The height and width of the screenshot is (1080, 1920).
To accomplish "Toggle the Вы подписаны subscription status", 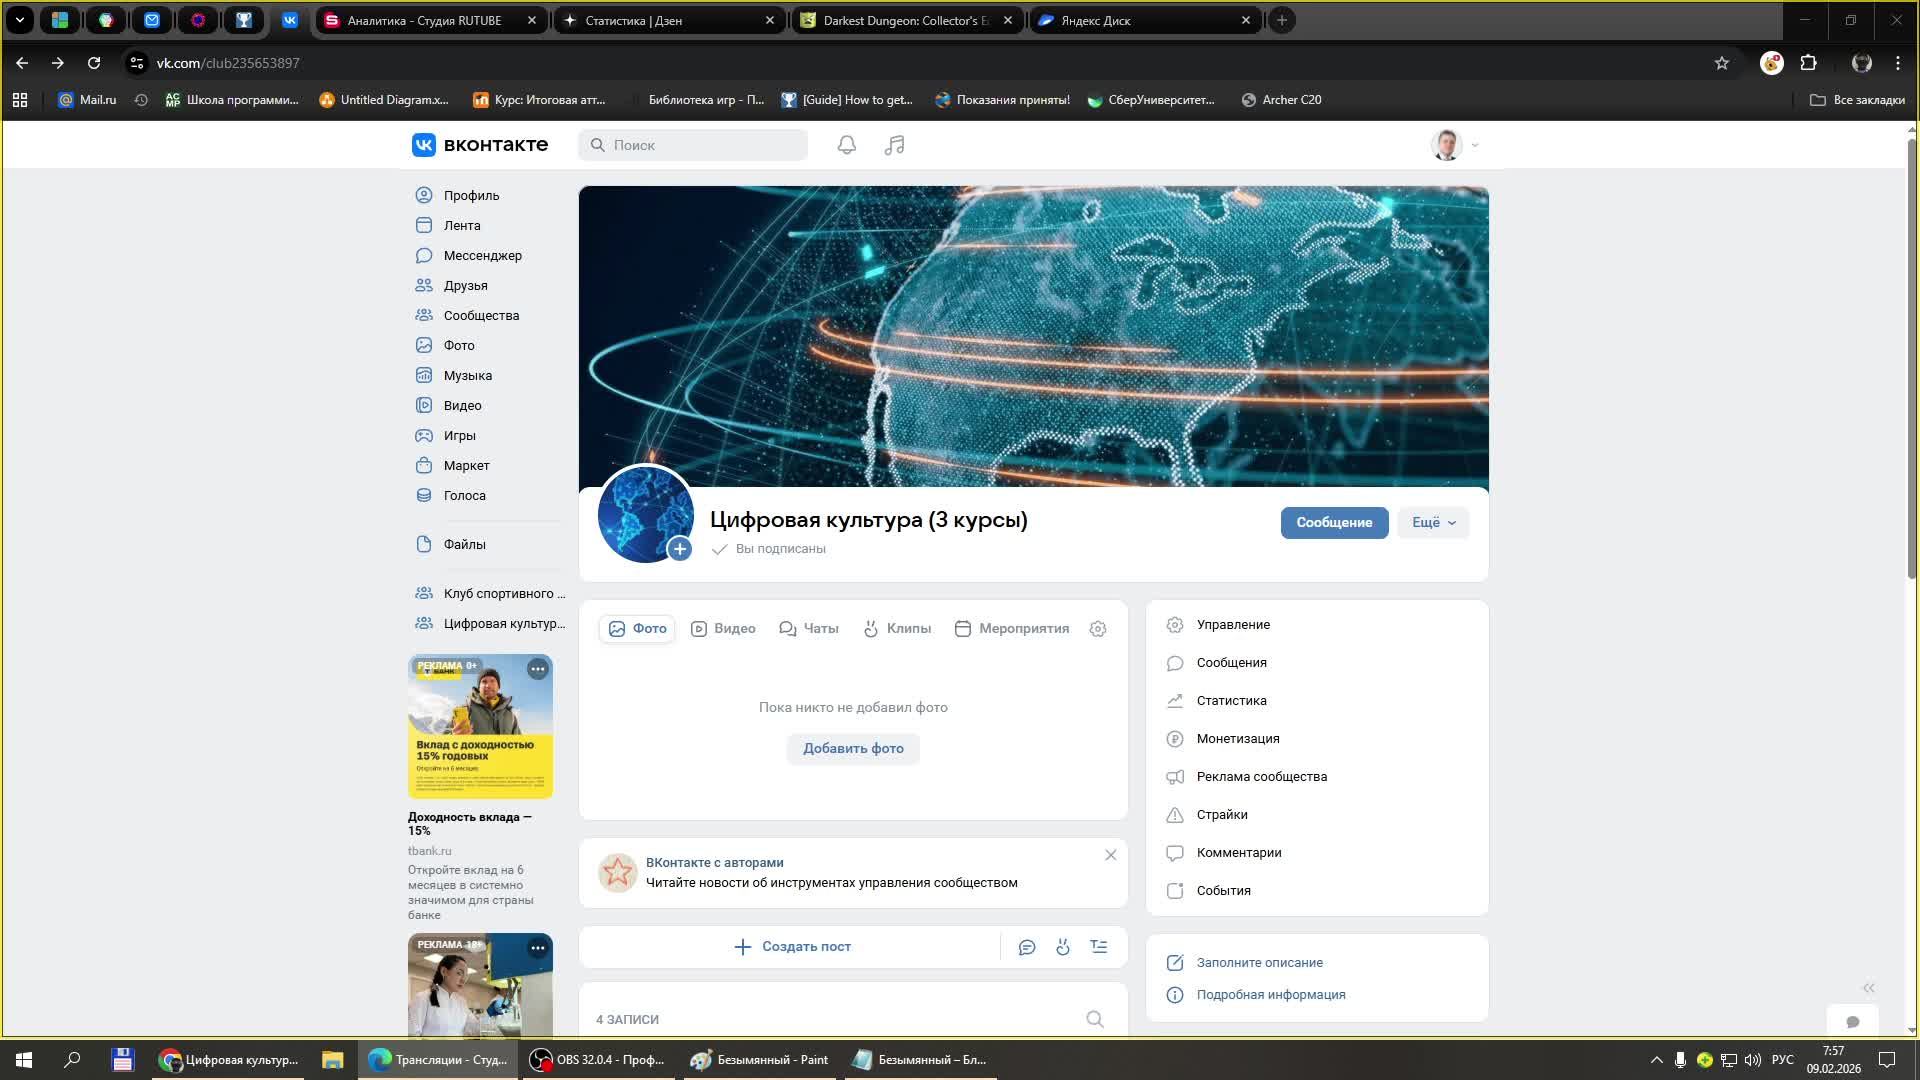I will pyautogui.click(x=769, y=549).
